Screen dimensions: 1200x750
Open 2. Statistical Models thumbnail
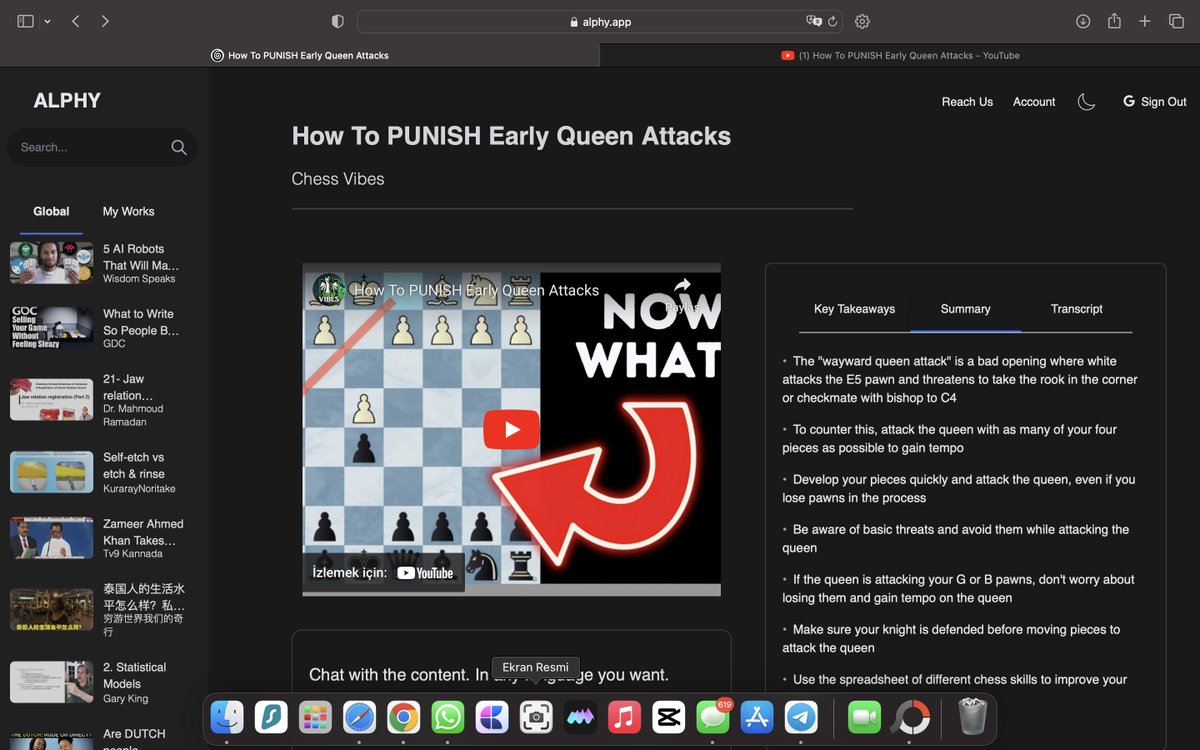(x=51, y=682)
